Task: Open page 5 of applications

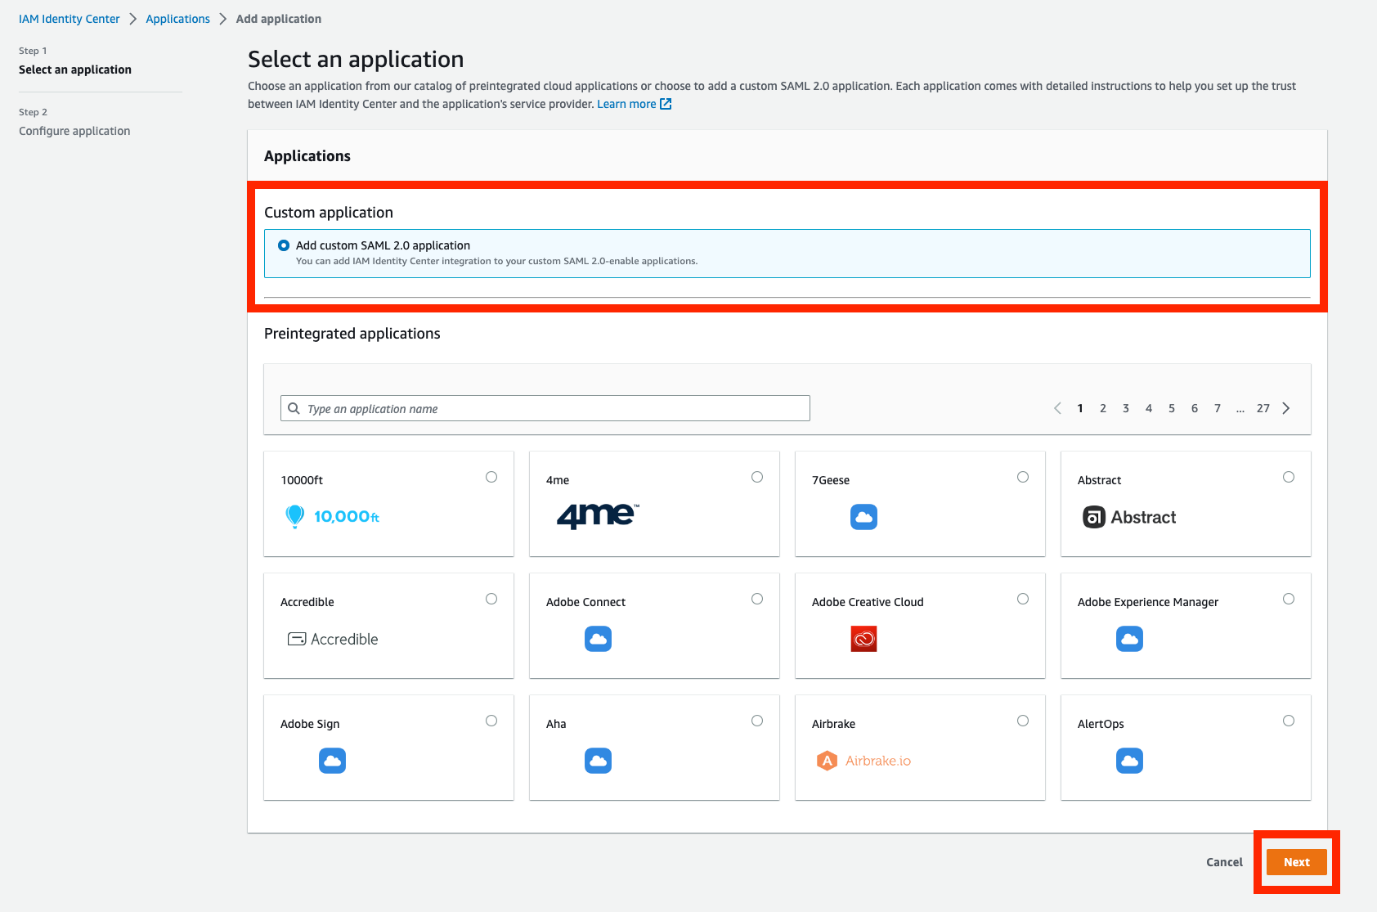Action: [x=1172, y=408]
